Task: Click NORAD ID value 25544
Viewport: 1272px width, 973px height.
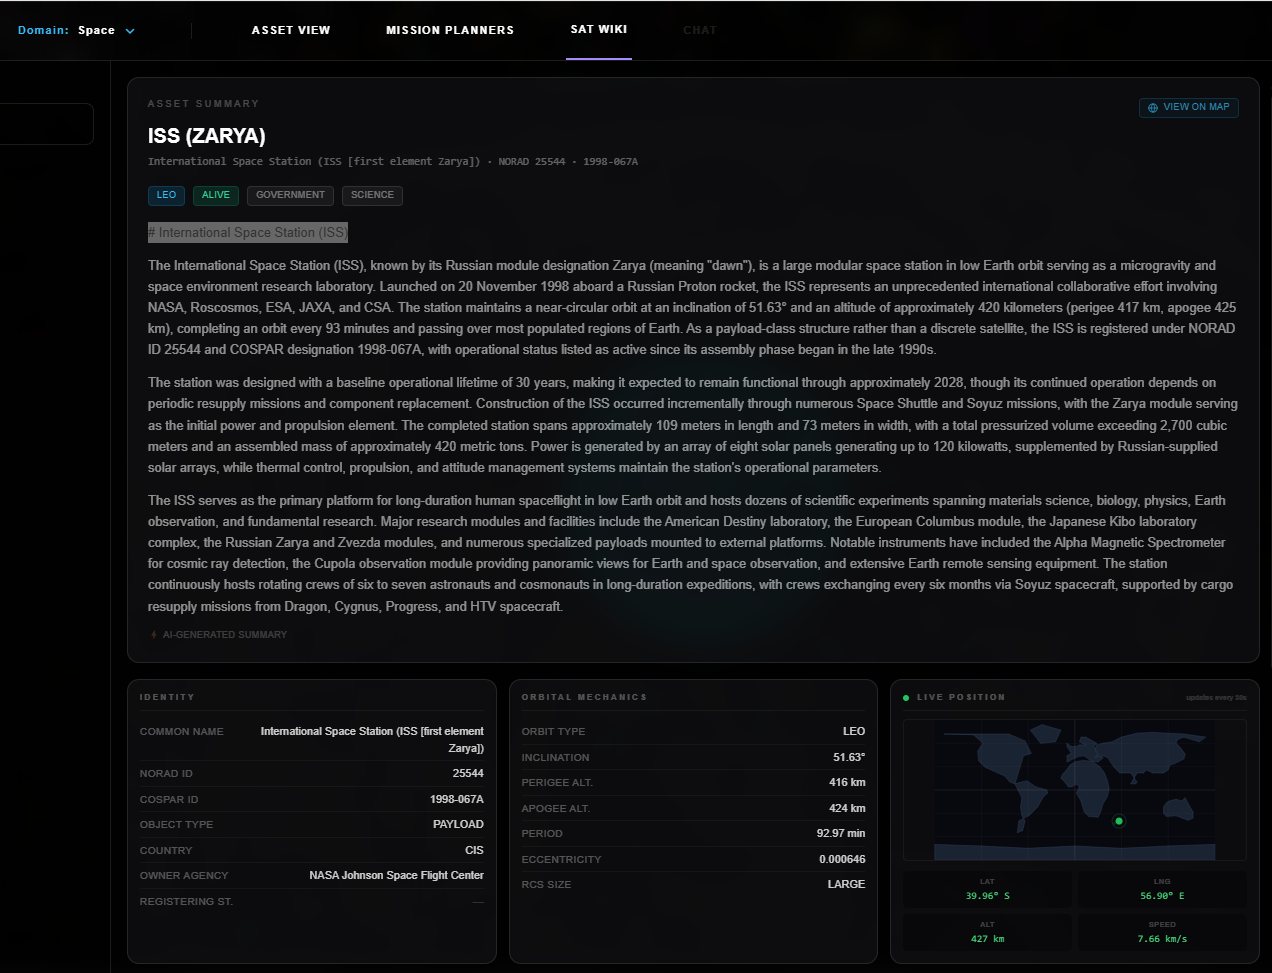Action: click(x=468, y=773)
